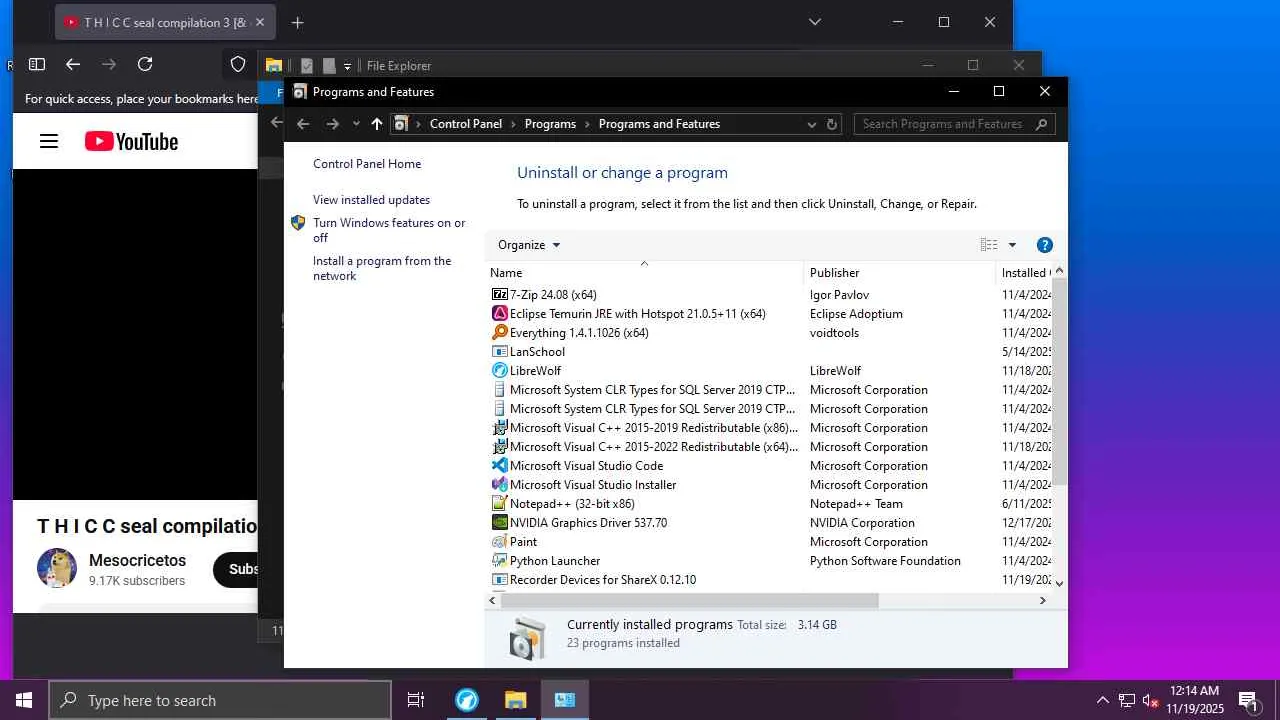This screenshot has height=720, width=1280.
Task: Click the Control Panel breadcrumb item
Action: point(466,124)
